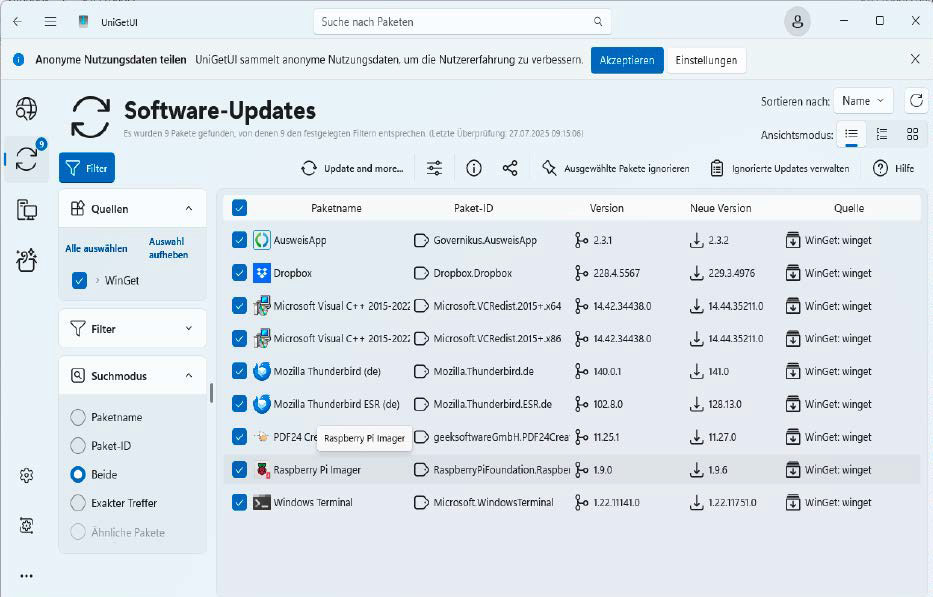
Task: Uncheck the Windows Terminal checkbox
Action: (x=239, y=502)
